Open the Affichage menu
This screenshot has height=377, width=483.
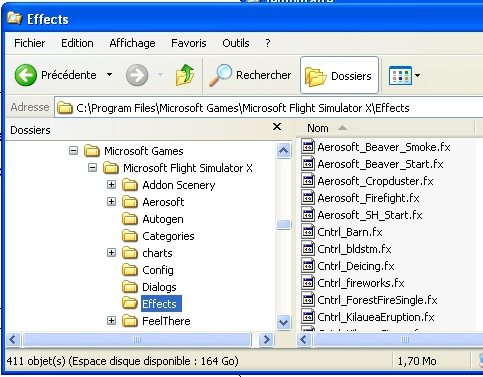[132, 43]
